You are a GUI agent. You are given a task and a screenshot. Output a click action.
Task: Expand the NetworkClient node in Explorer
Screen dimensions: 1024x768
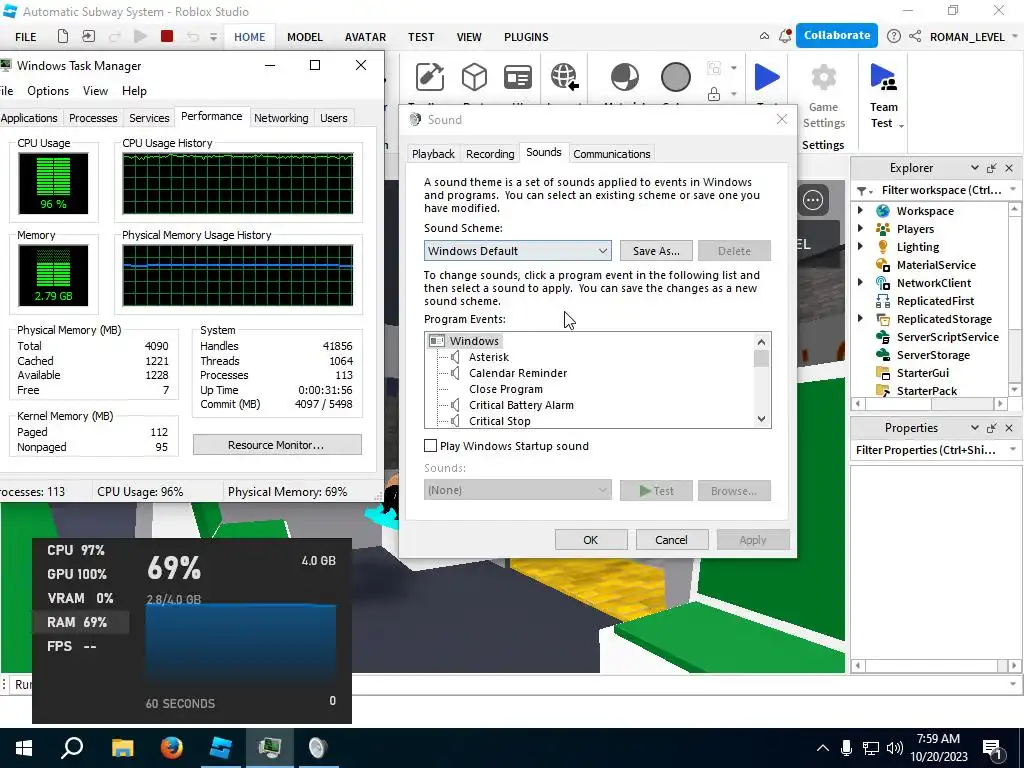coord(861,282)
